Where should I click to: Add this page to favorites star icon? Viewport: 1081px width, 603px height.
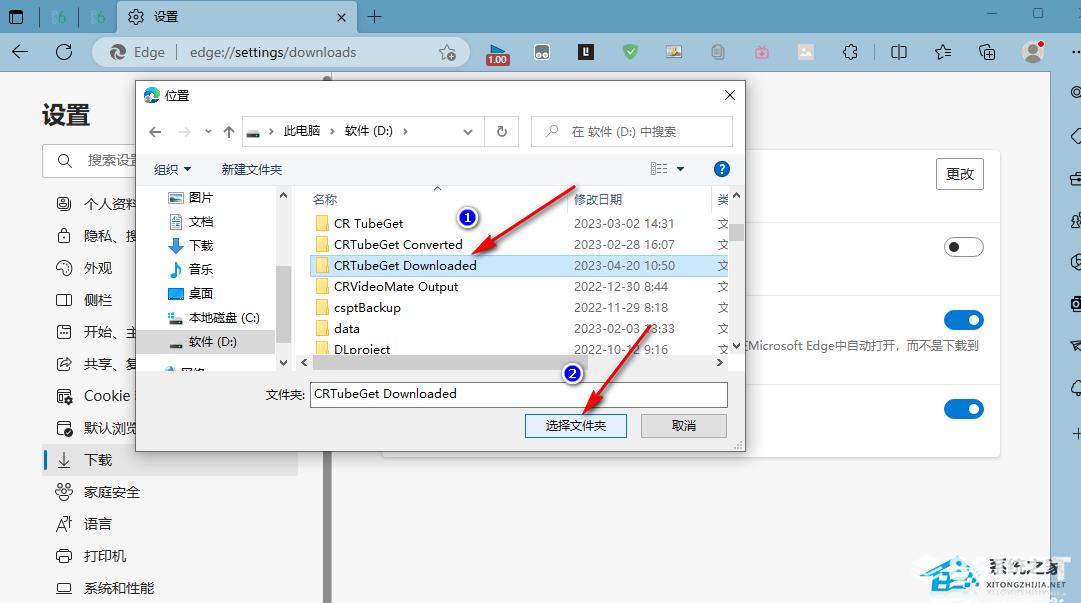click(x=447, y=52)
